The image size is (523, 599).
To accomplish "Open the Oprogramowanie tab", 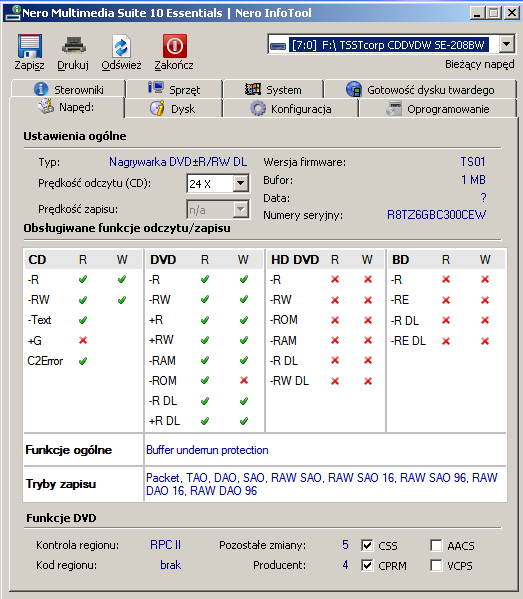I will [438, 108].
